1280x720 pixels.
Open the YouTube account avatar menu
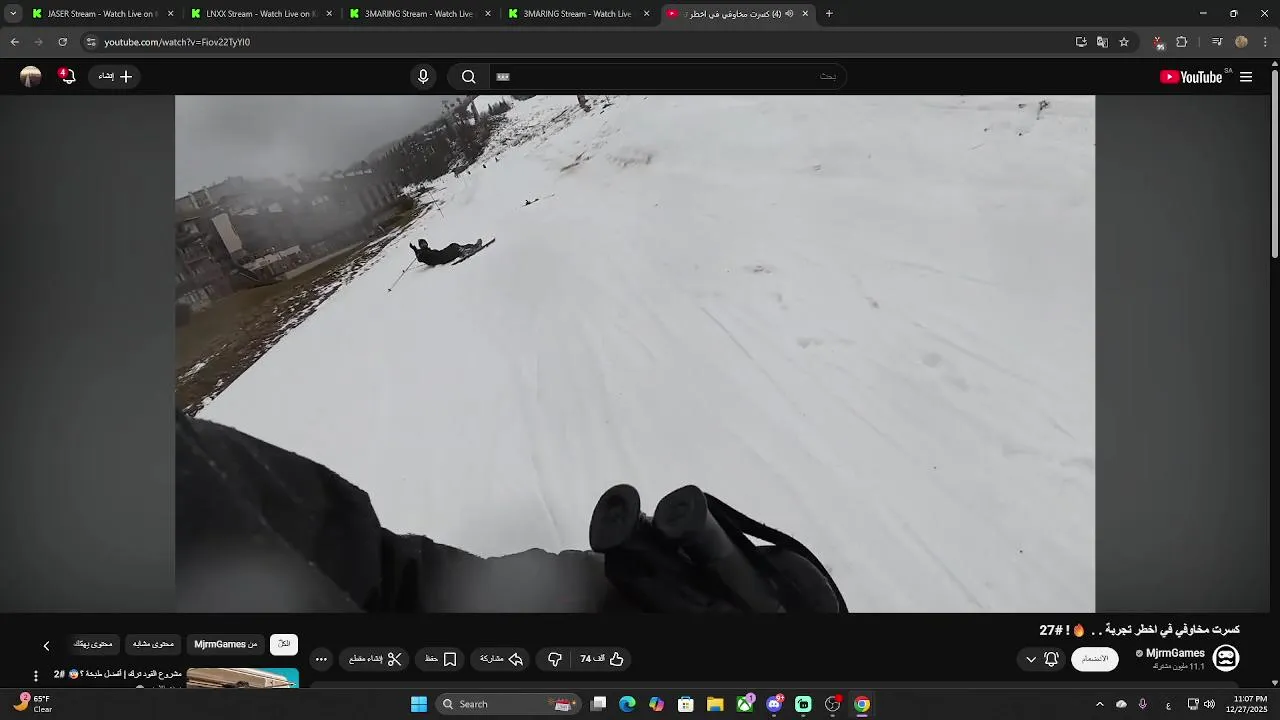point(31,77)
